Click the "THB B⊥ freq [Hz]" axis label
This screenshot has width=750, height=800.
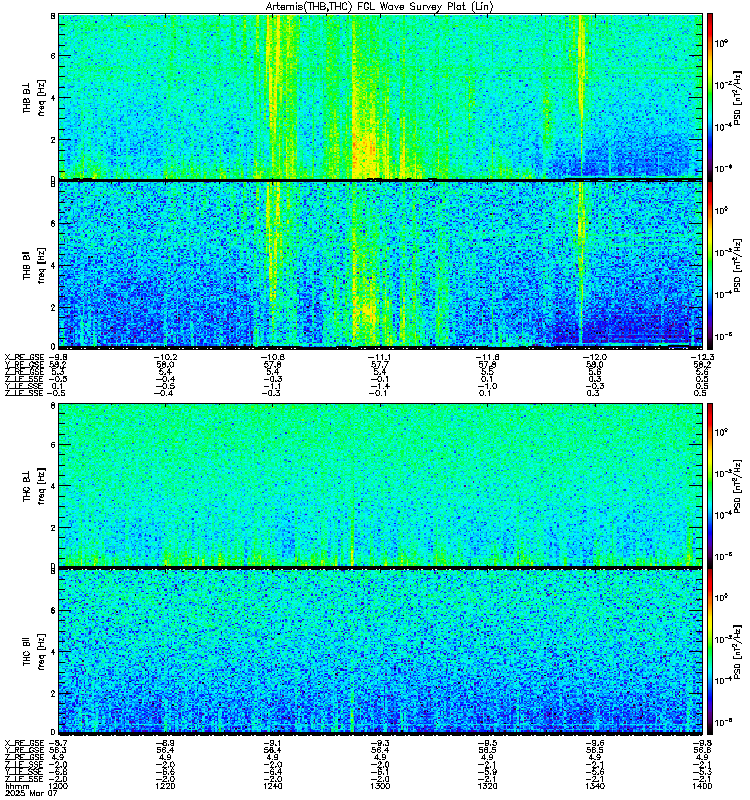click(34, 97)
